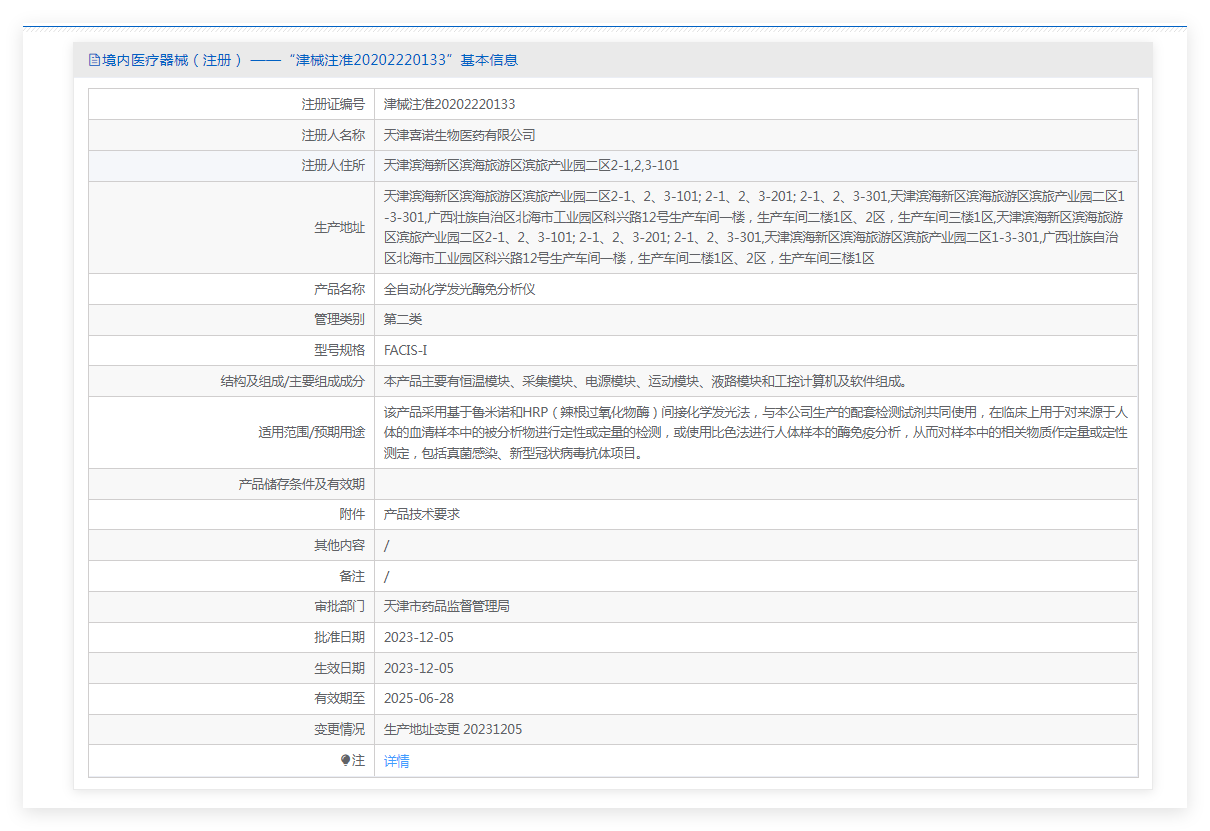Click the 注册人住所 address value

coord(531,165)
